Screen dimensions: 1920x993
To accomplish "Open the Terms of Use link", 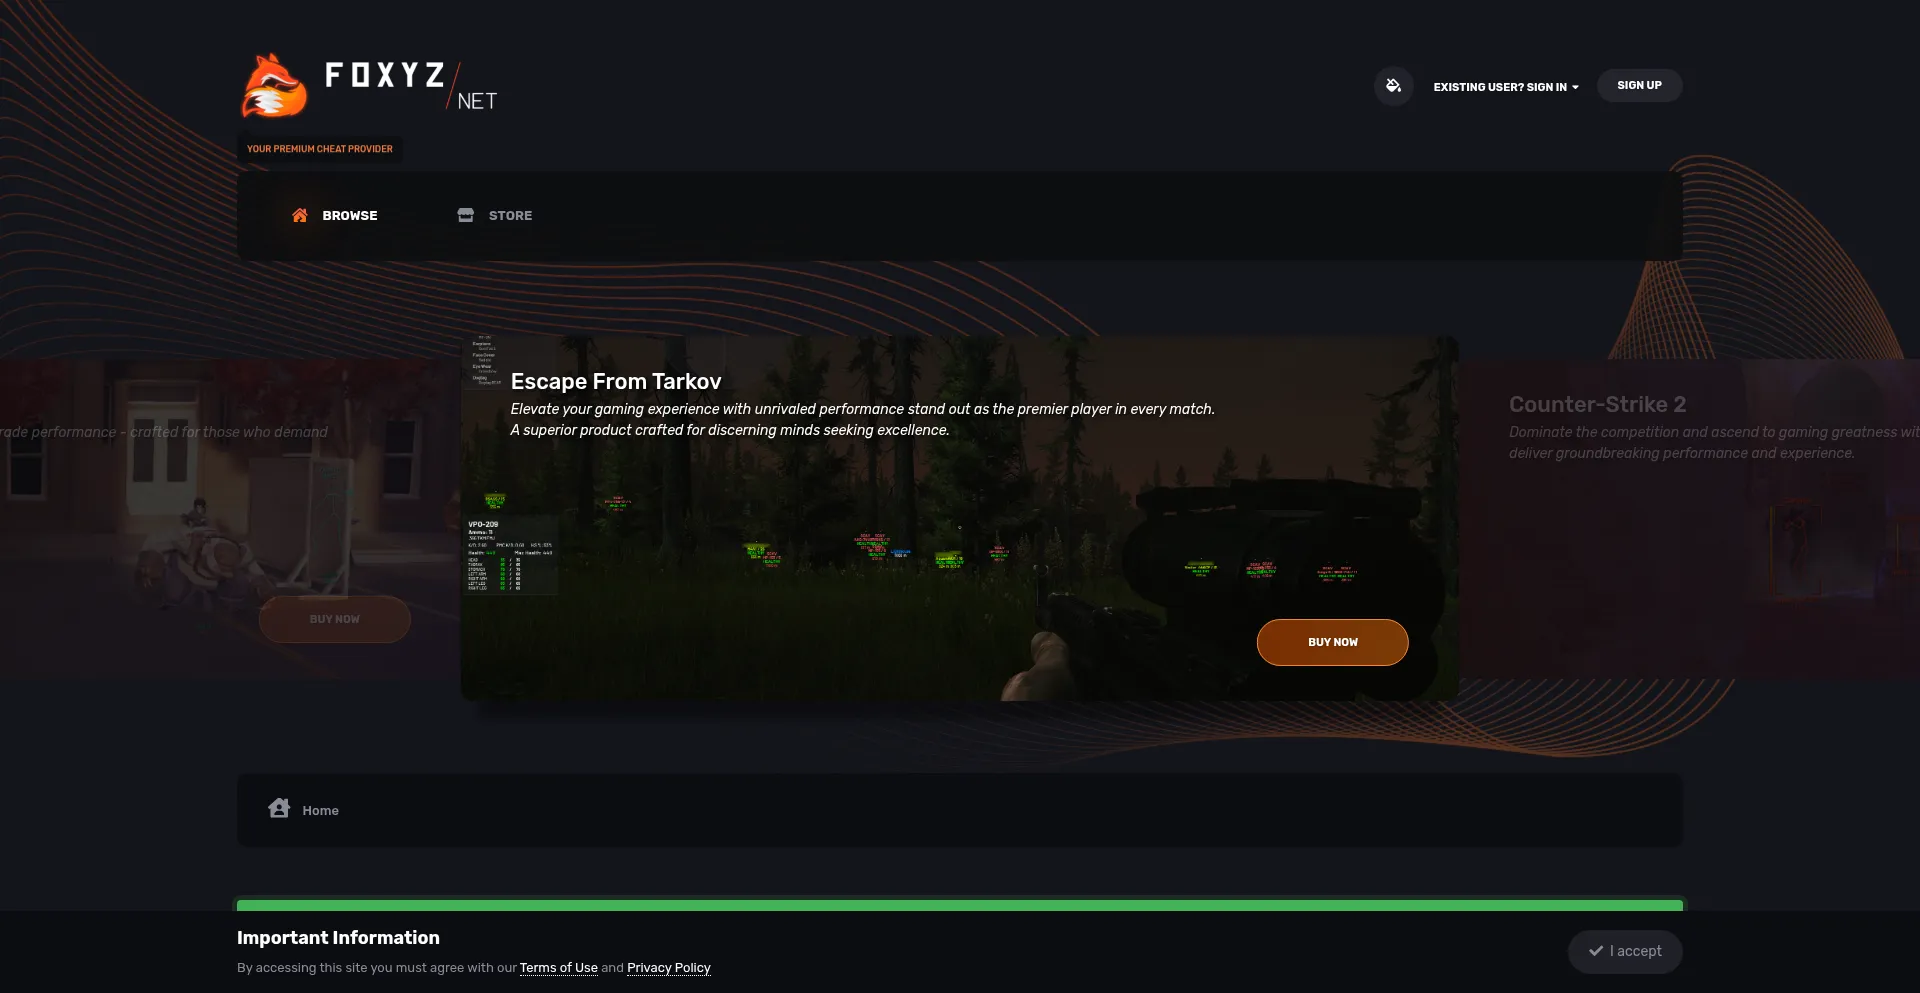I will 558,968.
